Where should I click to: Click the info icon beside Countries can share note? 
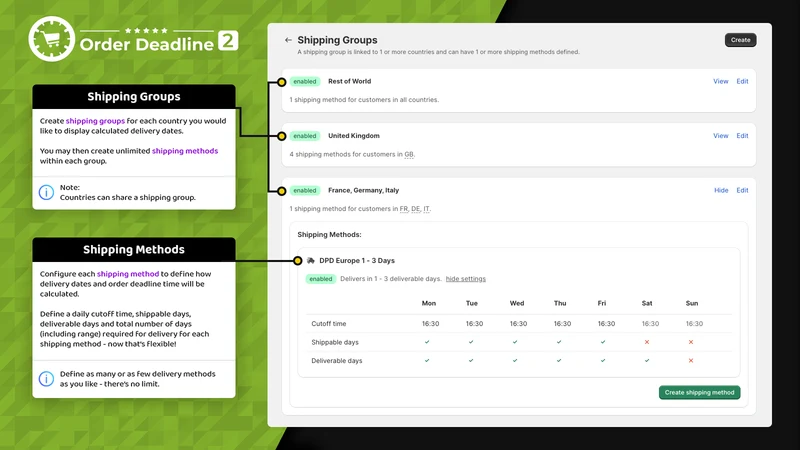click(46, 192)
